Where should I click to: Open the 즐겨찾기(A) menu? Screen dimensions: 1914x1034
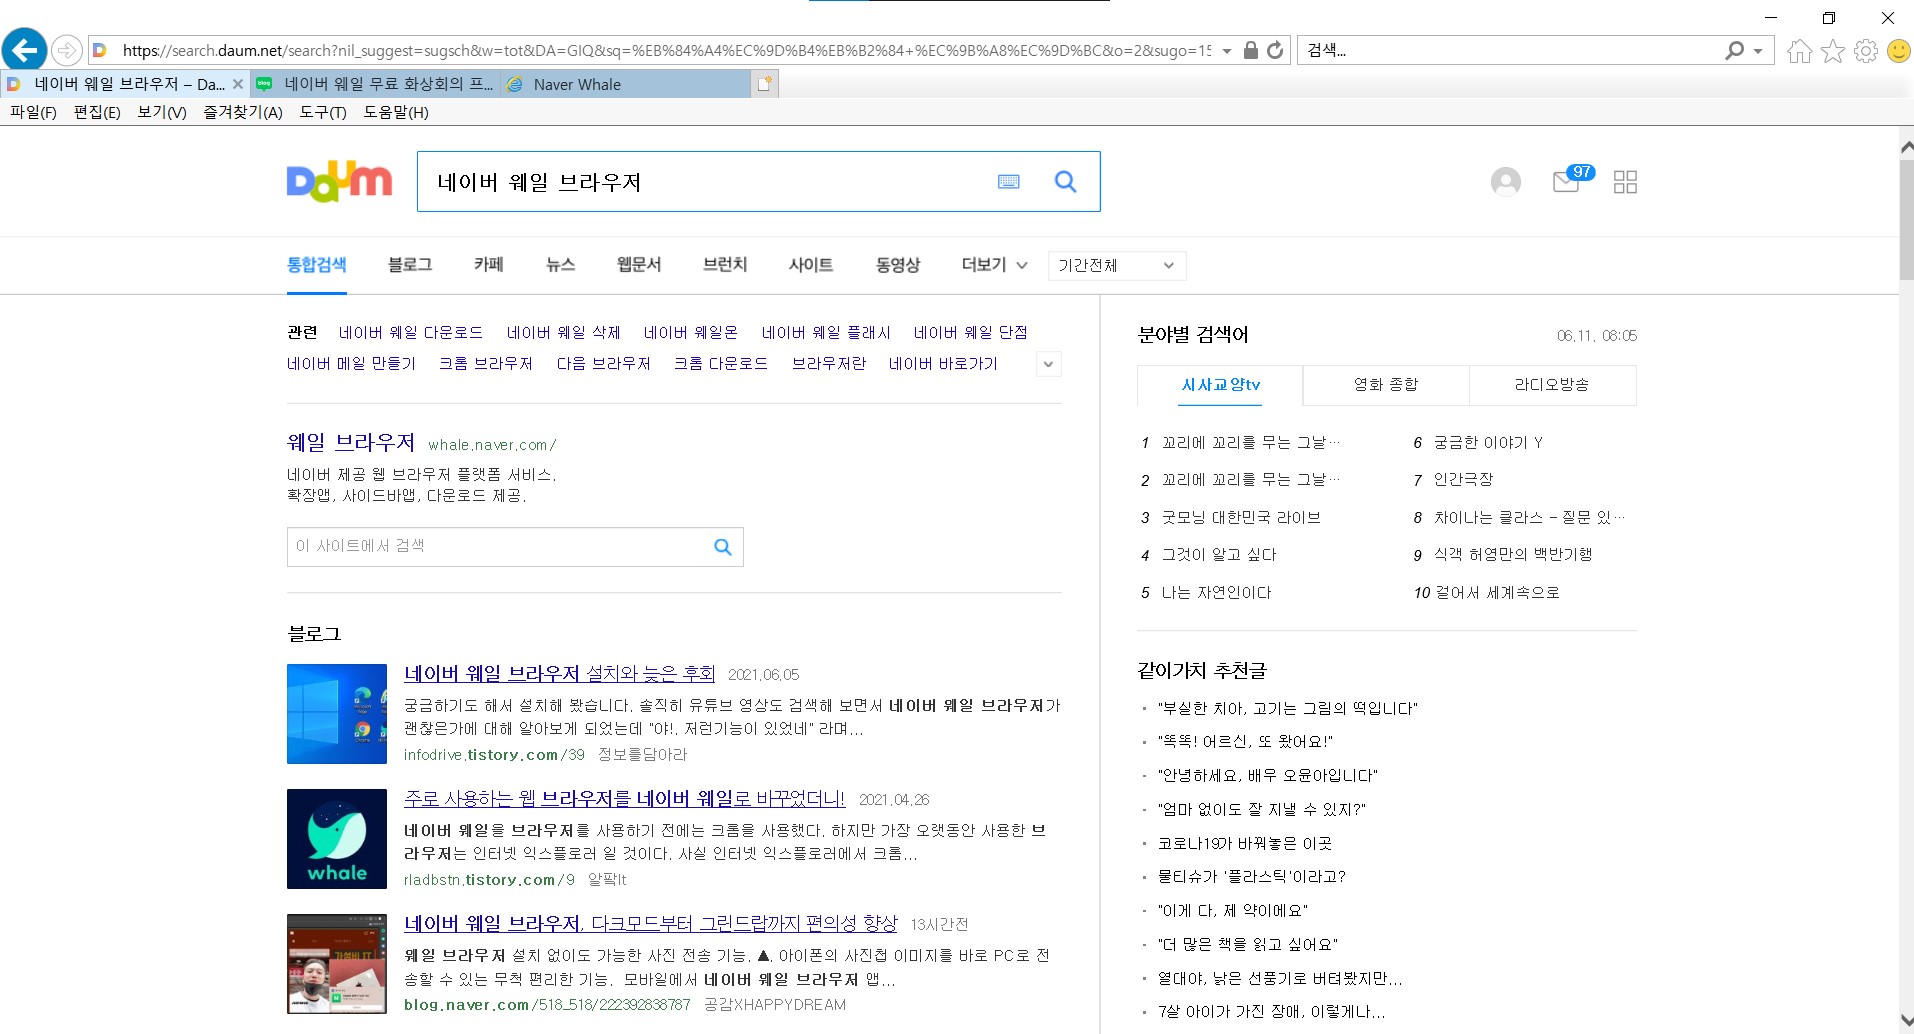(x=243, y=112)
